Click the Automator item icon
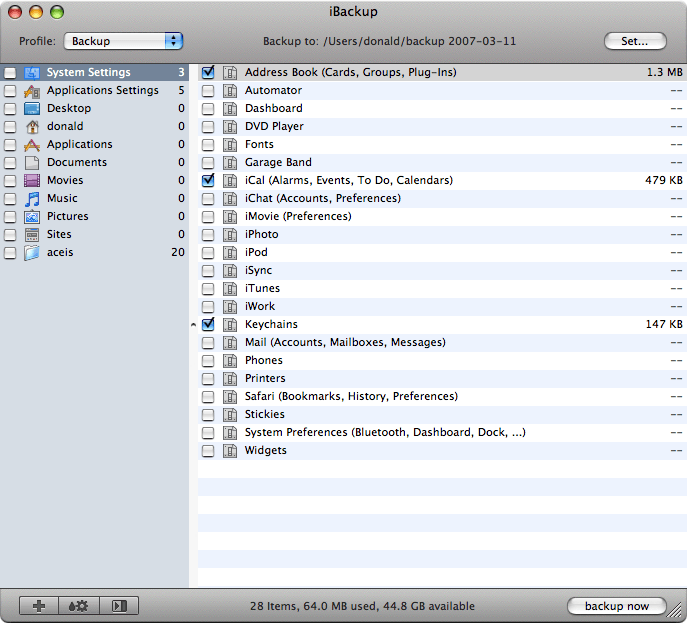 point(230,91)
